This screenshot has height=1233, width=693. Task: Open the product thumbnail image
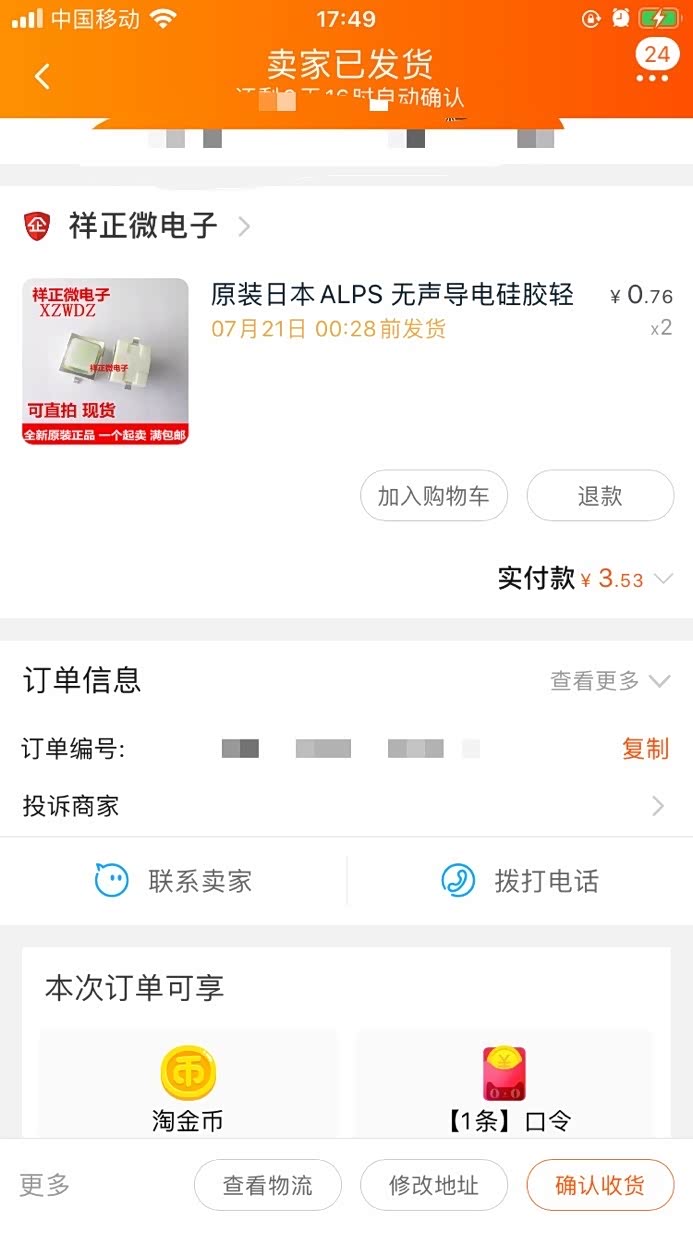tap(105, 362)
